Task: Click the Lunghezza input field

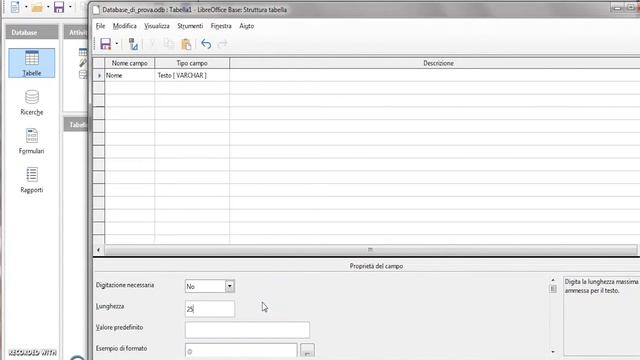Action: [210, 309]
